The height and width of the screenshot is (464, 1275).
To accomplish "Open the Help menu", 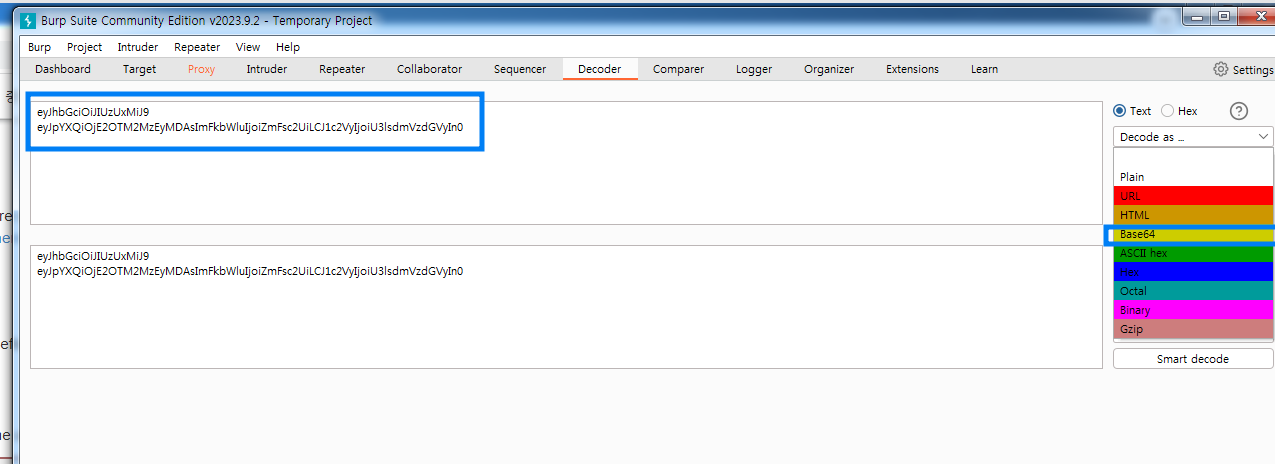I will click(x=288, y=47).
